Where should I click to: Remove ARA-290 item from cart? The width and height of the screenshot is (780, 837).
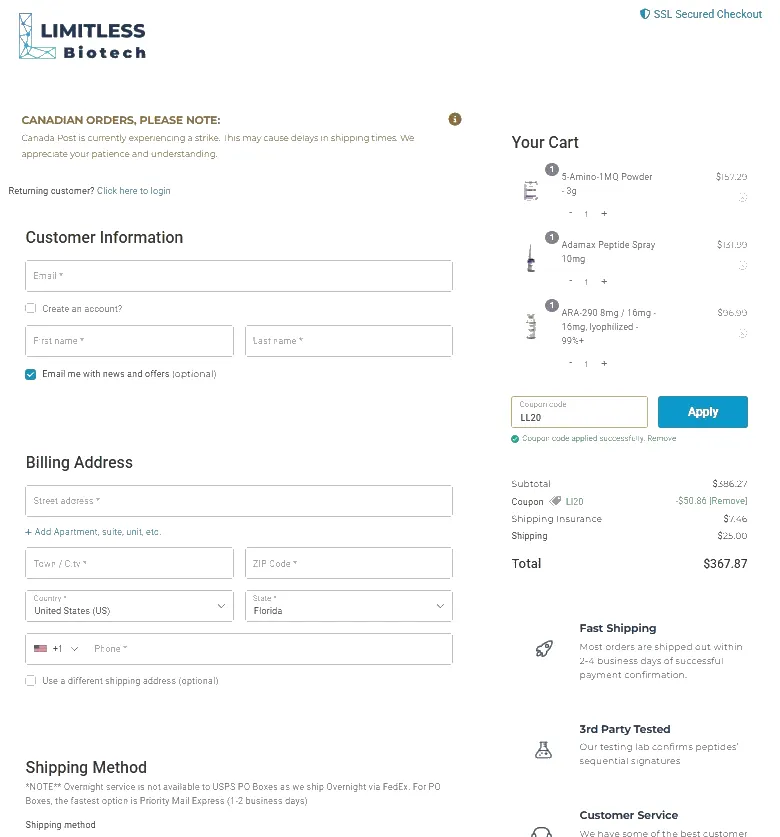742,334
